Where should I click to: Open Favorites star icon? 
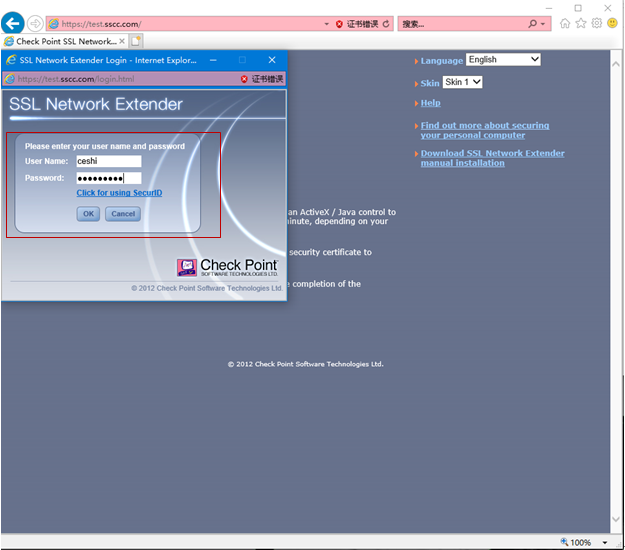(x=581, y=23)
